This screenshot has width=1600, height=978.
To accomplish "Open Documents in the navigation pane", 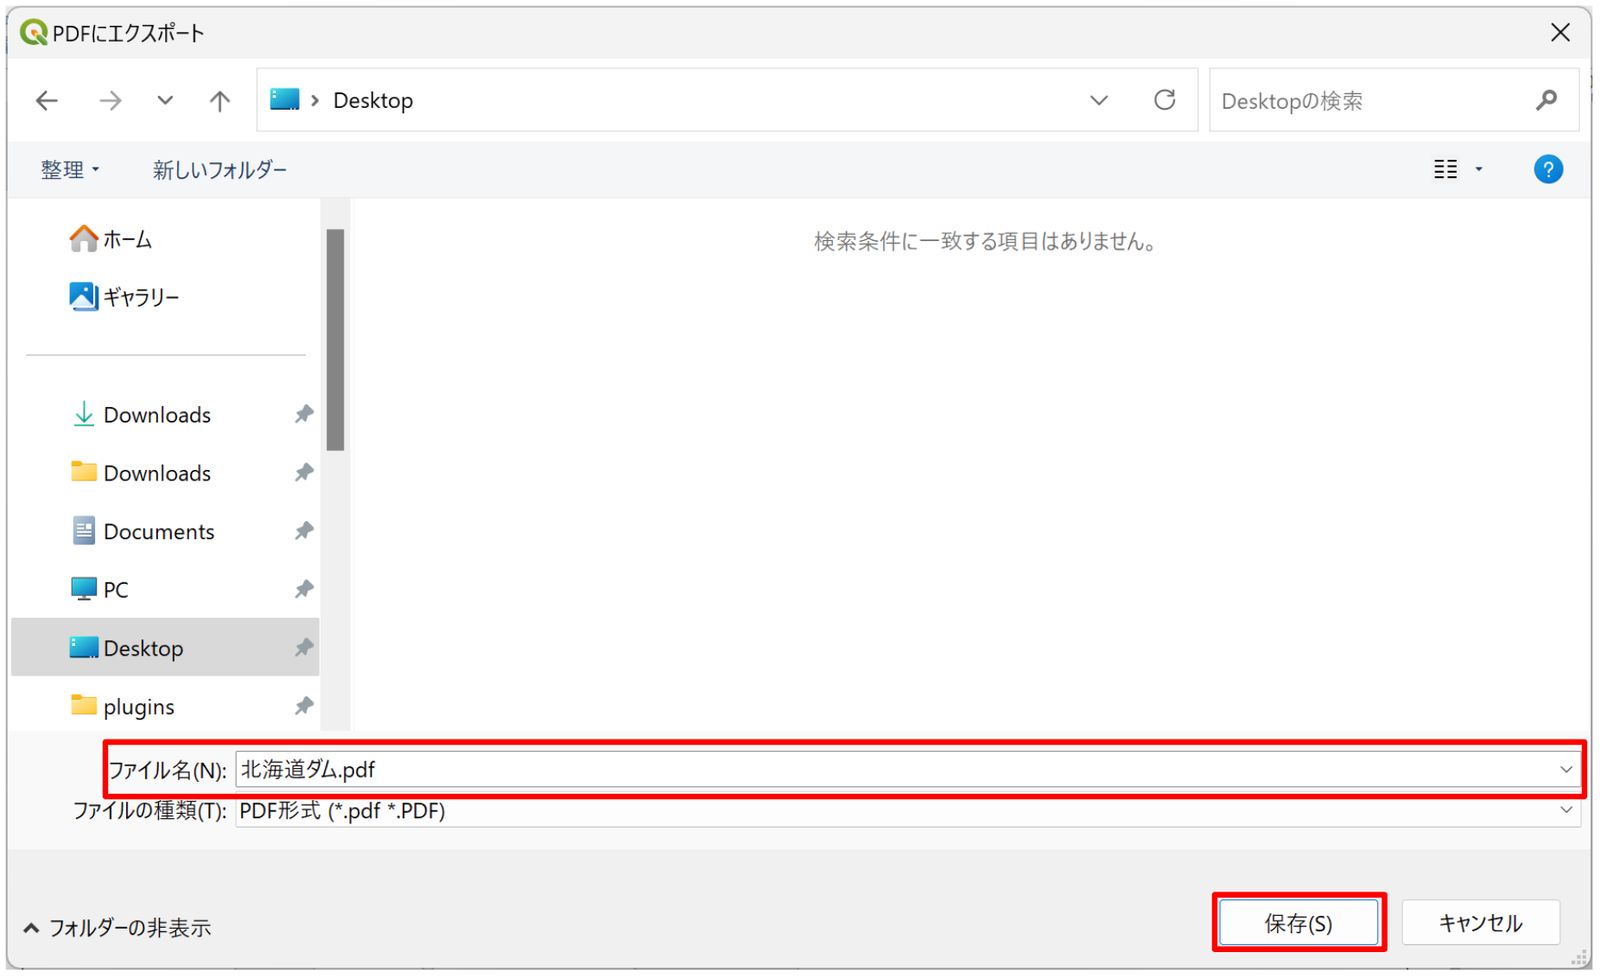I will tap(143, 531).
